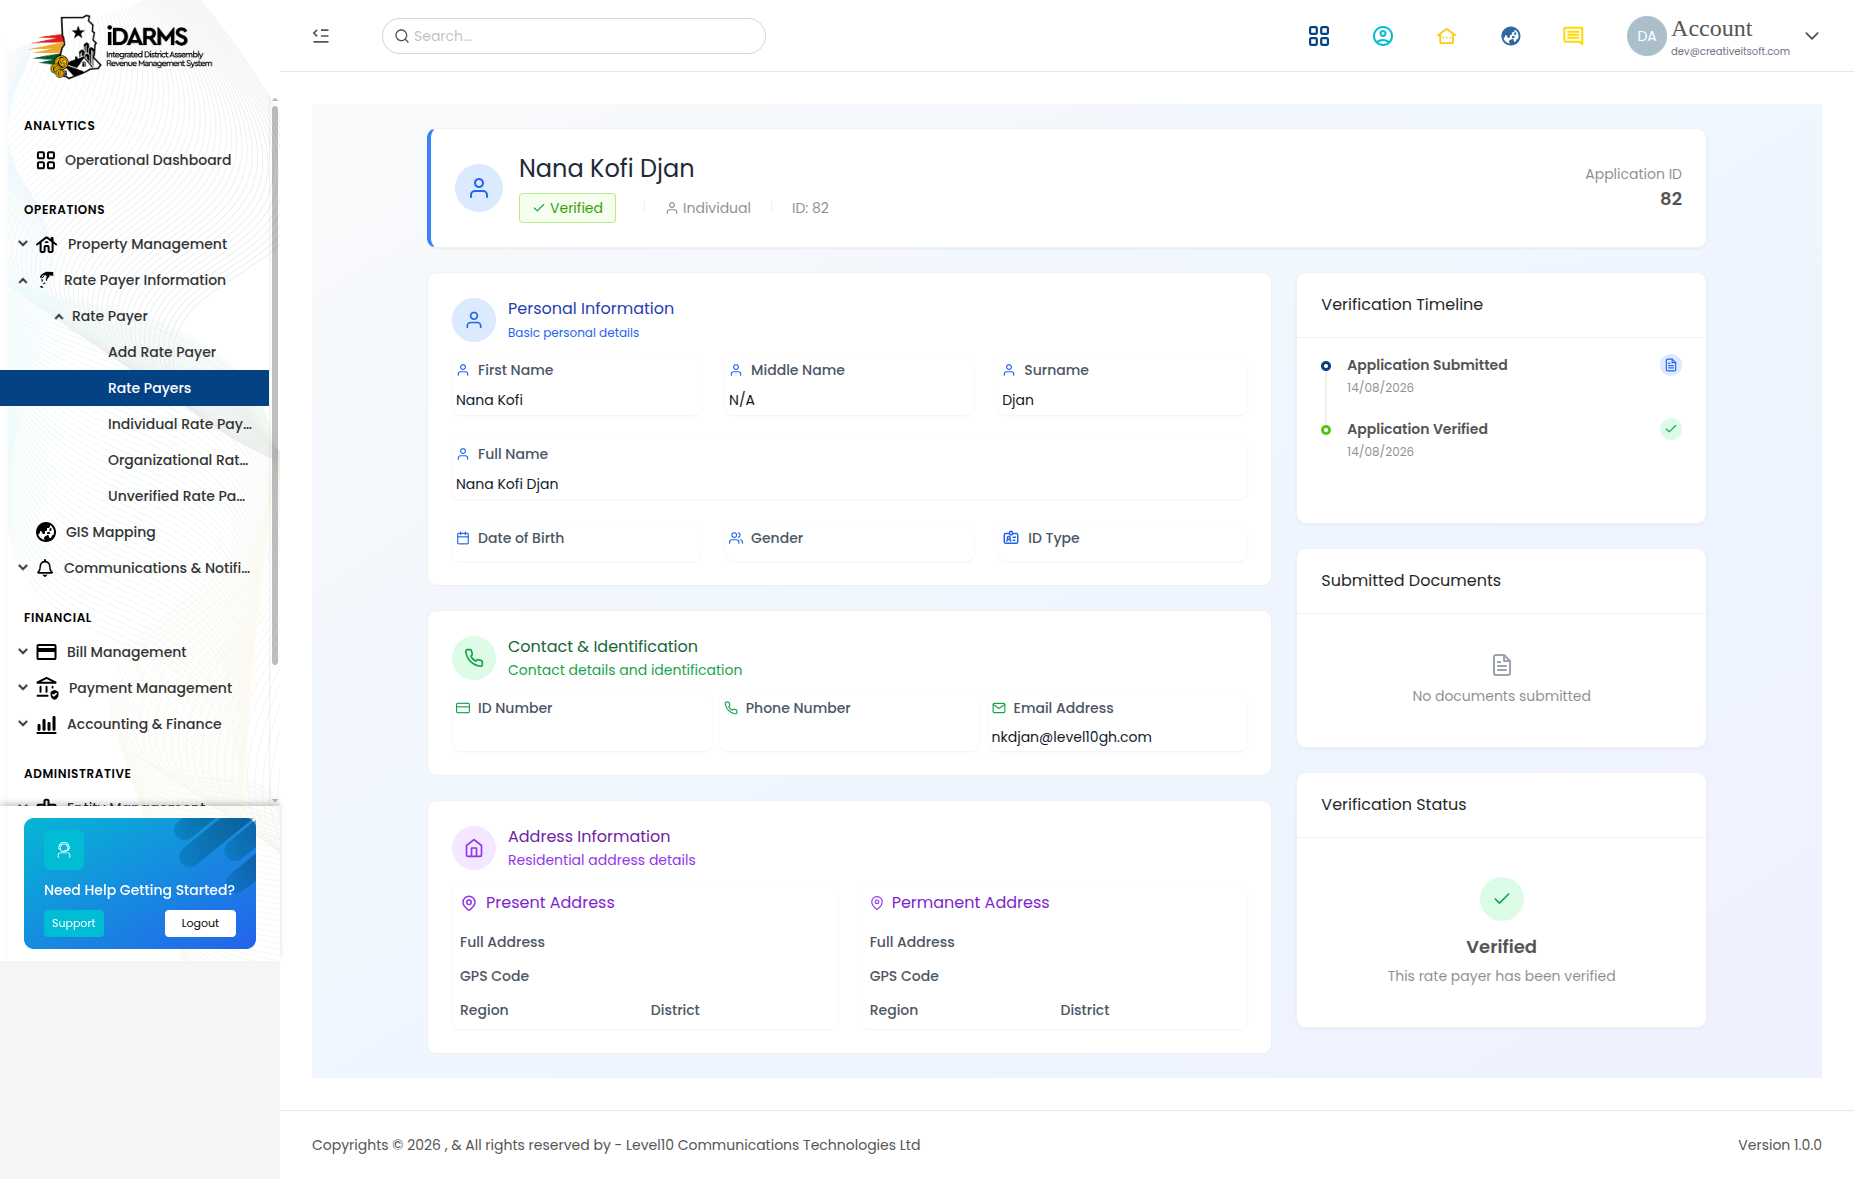The image size is (1854, 1179).
Task: Open Unverified Rate Payers menu item
Action: coord(177,496)
